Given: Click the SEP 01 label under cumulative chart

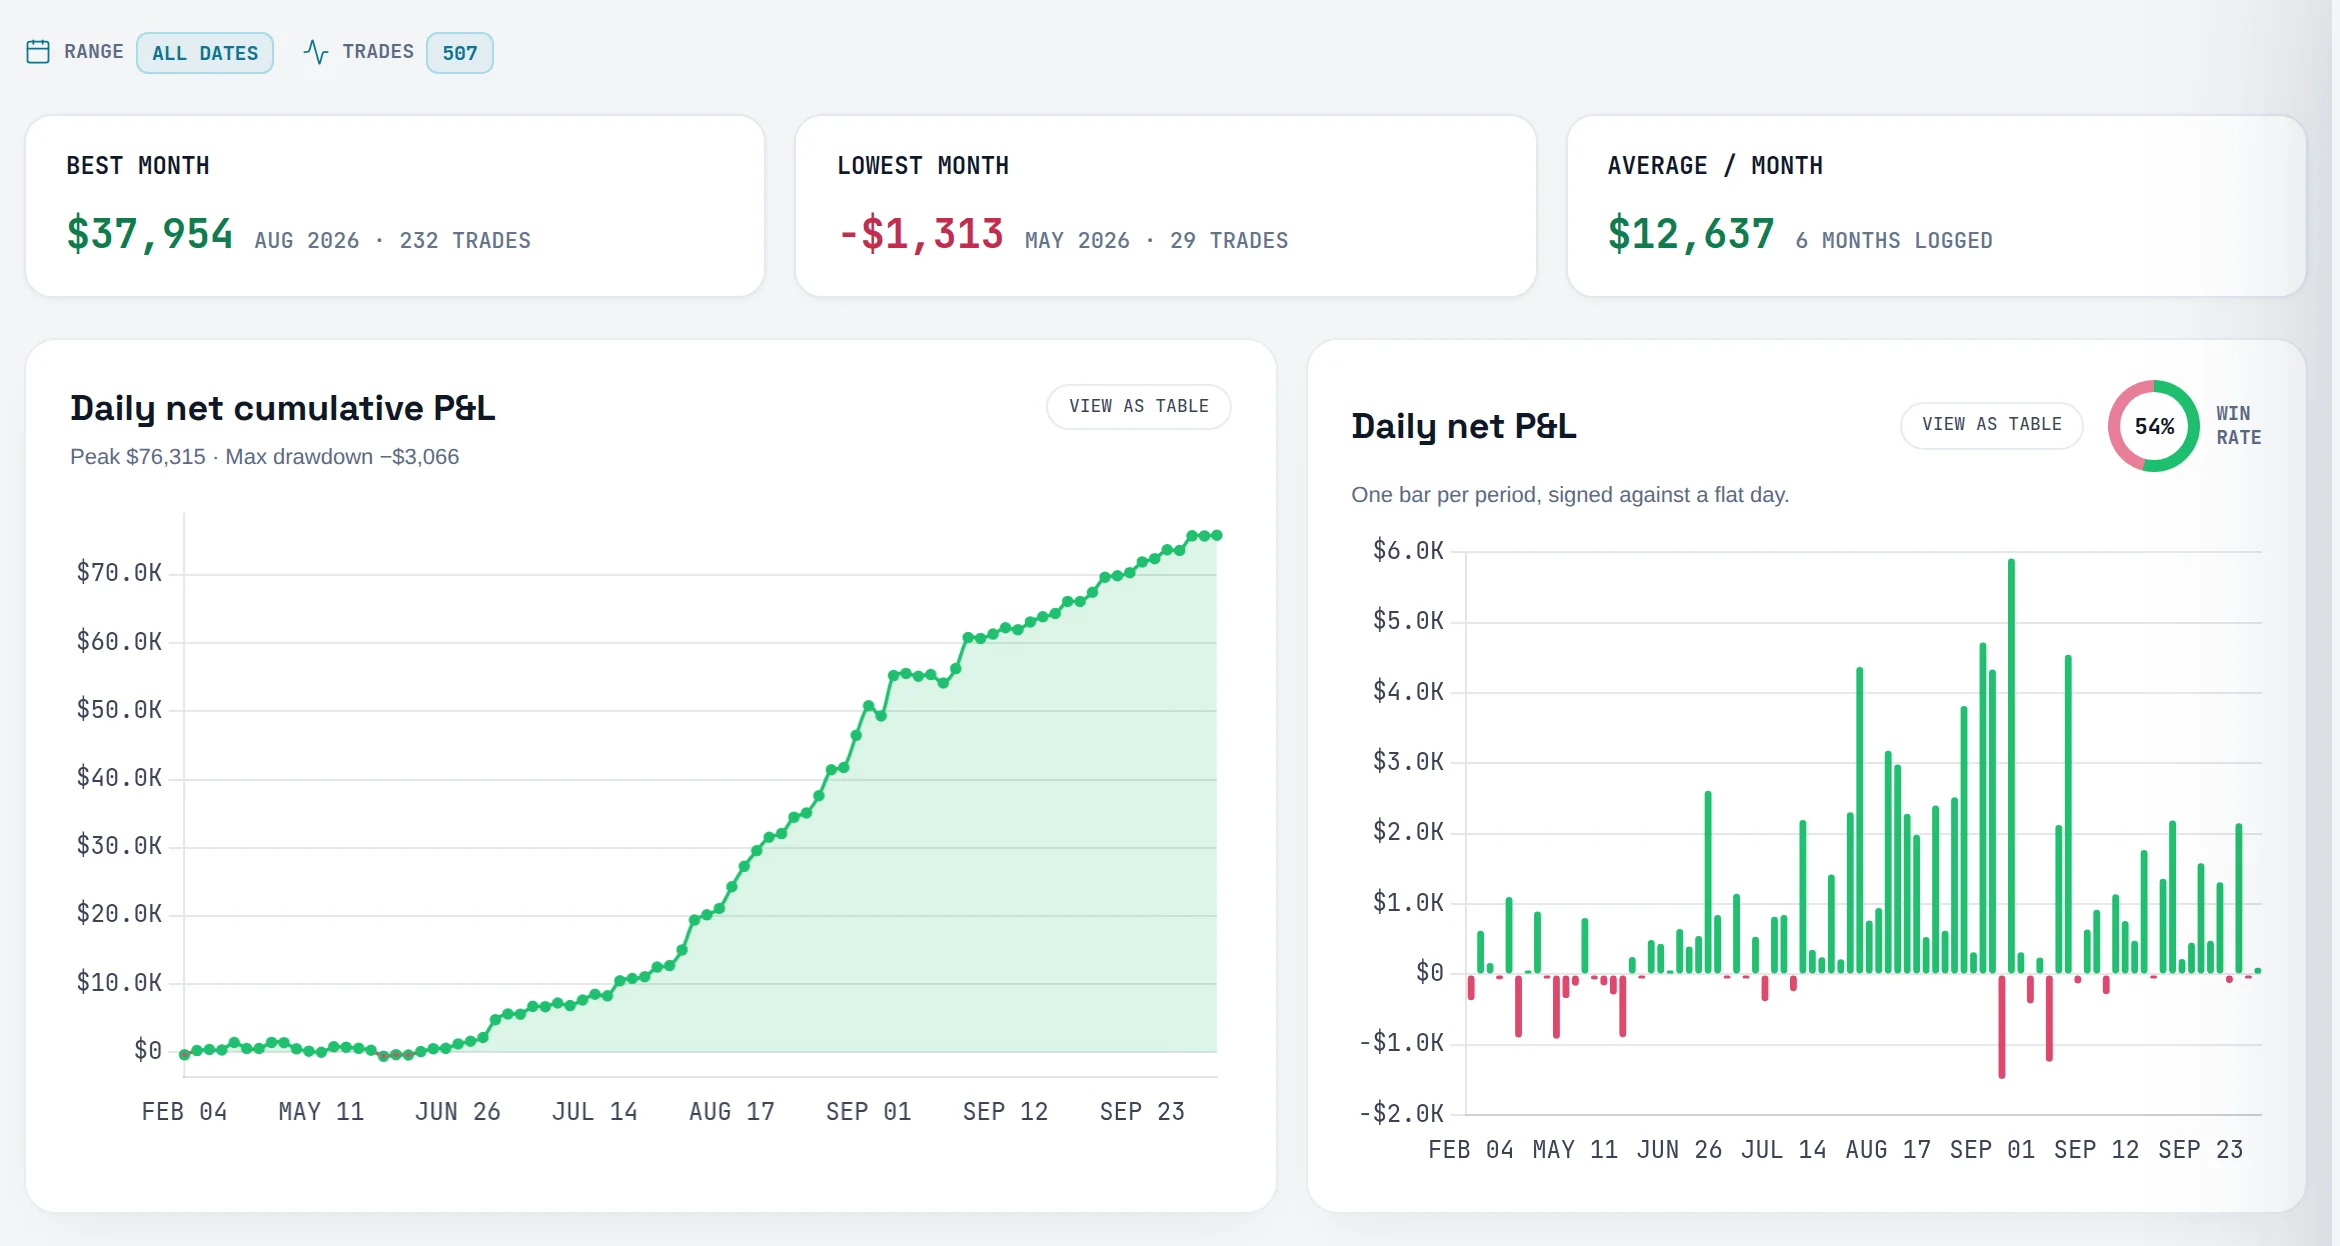Looking at the screenshot, I should click(x=868, y=1112).
